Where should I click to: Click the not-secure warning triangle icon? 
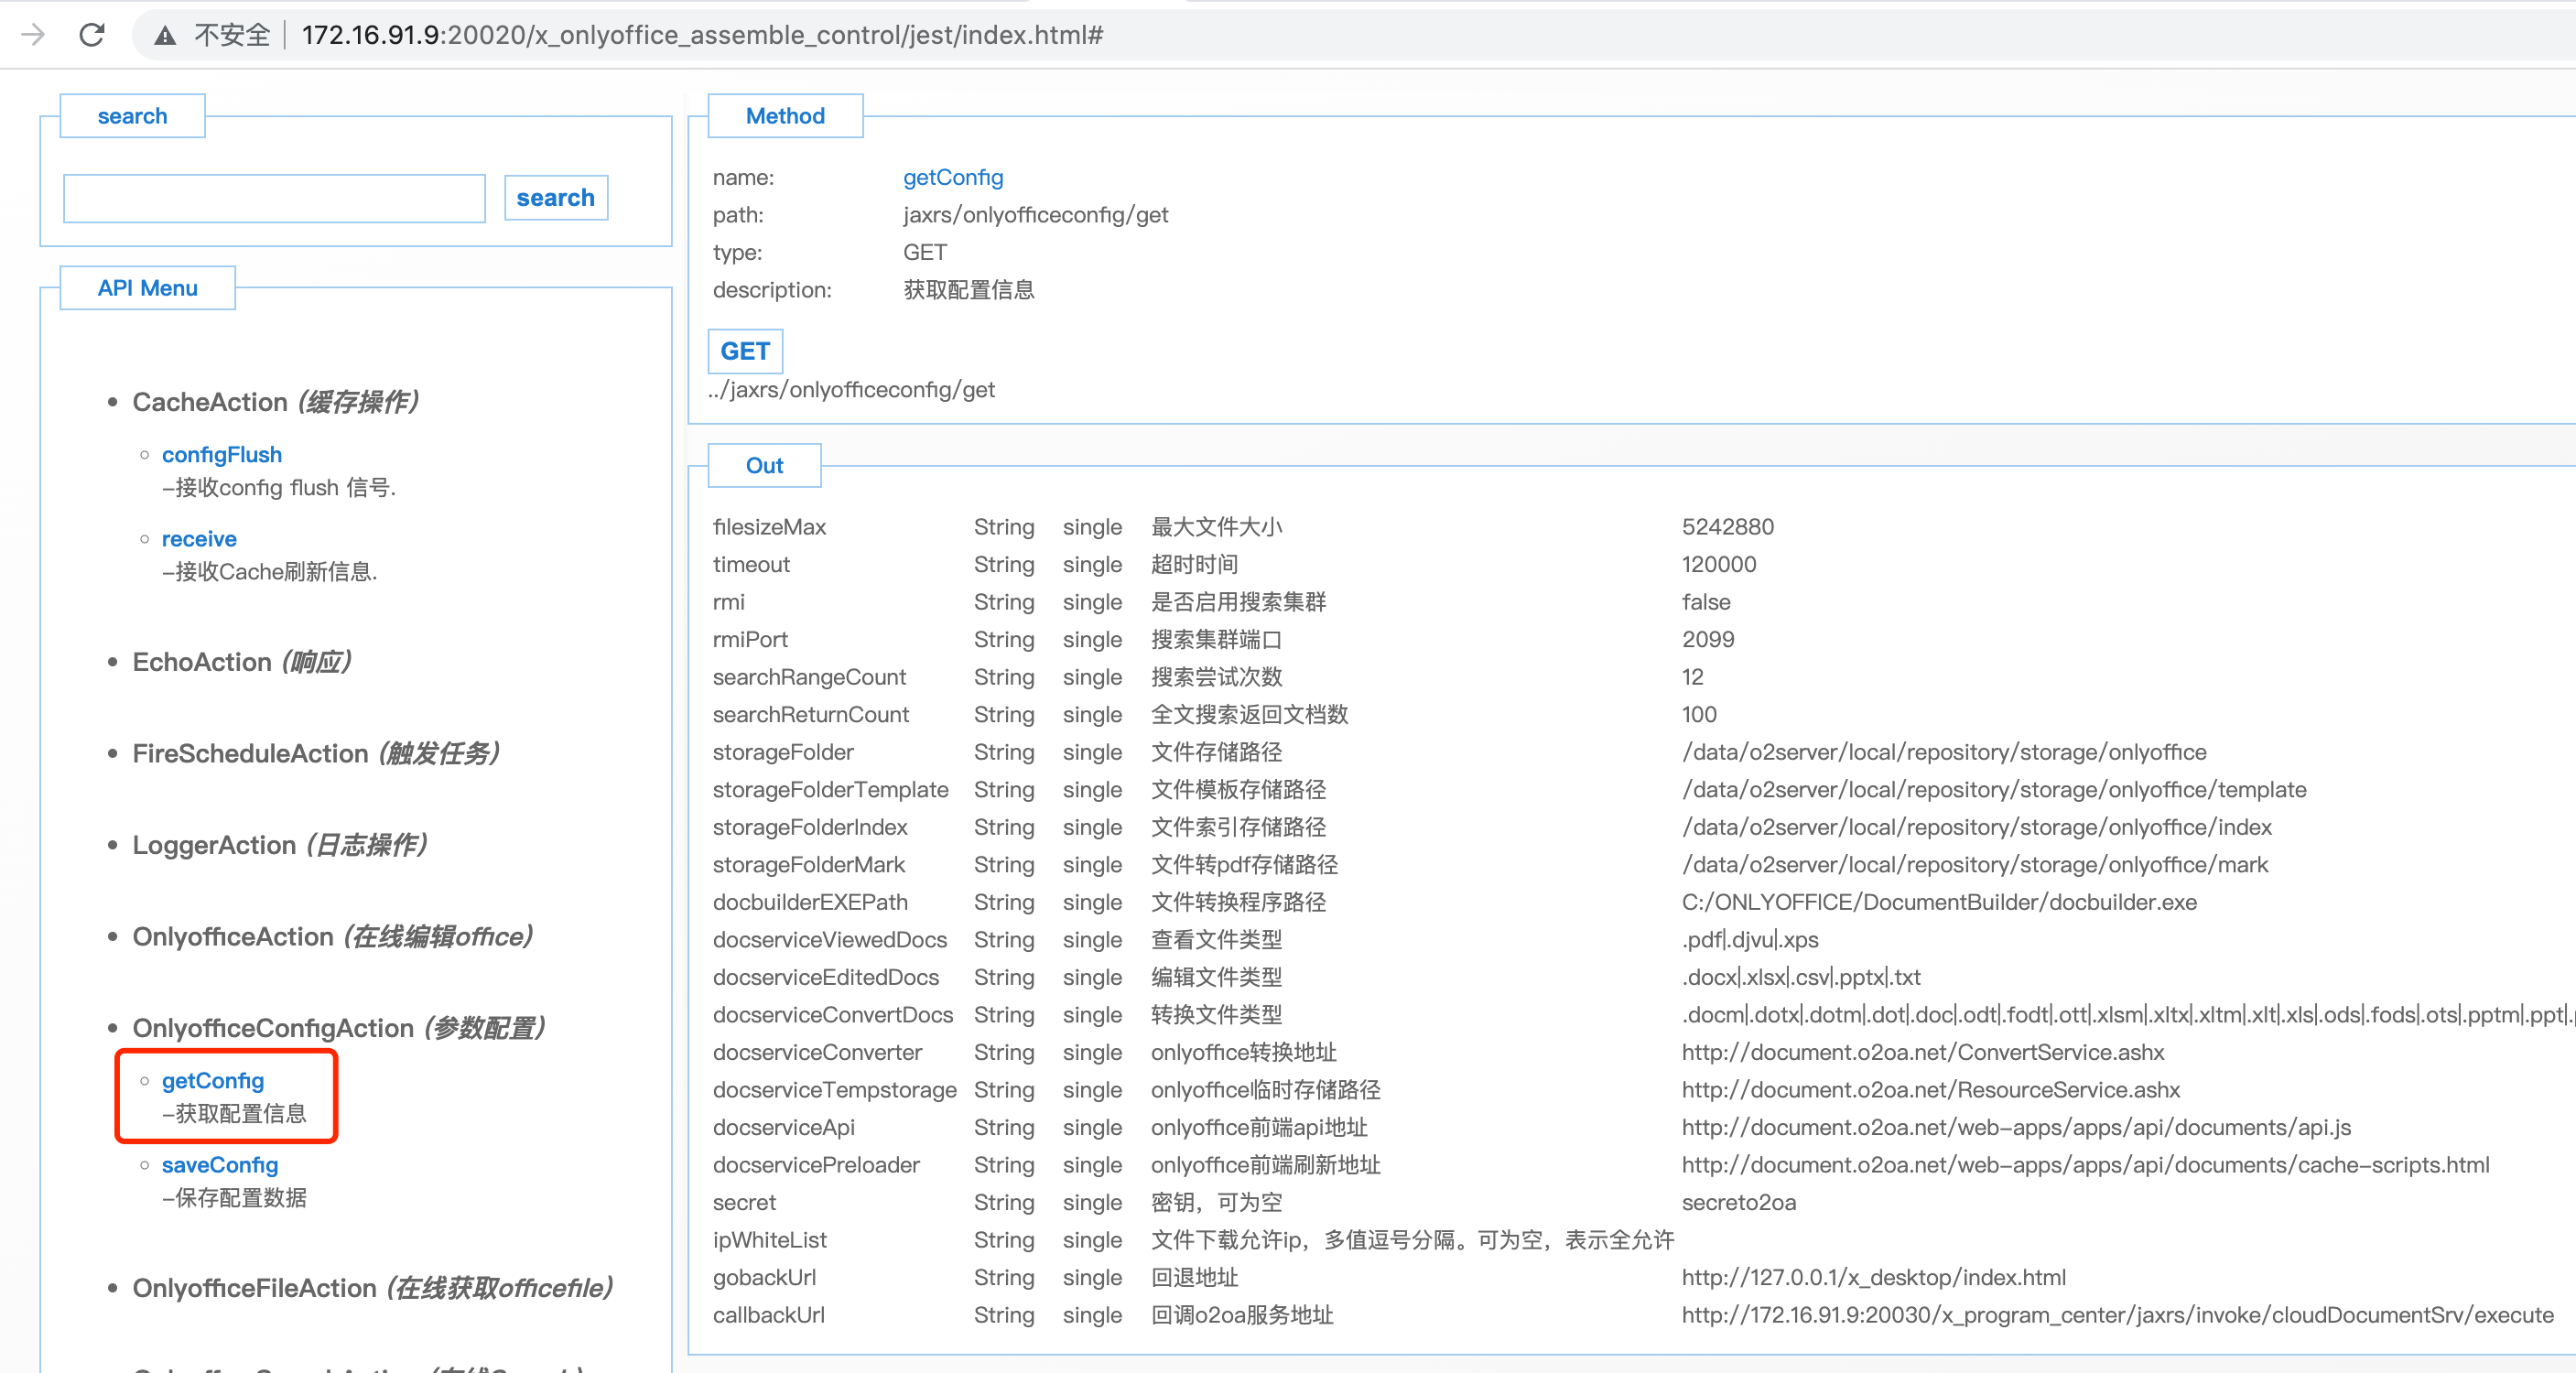click(x=165, y=36)
